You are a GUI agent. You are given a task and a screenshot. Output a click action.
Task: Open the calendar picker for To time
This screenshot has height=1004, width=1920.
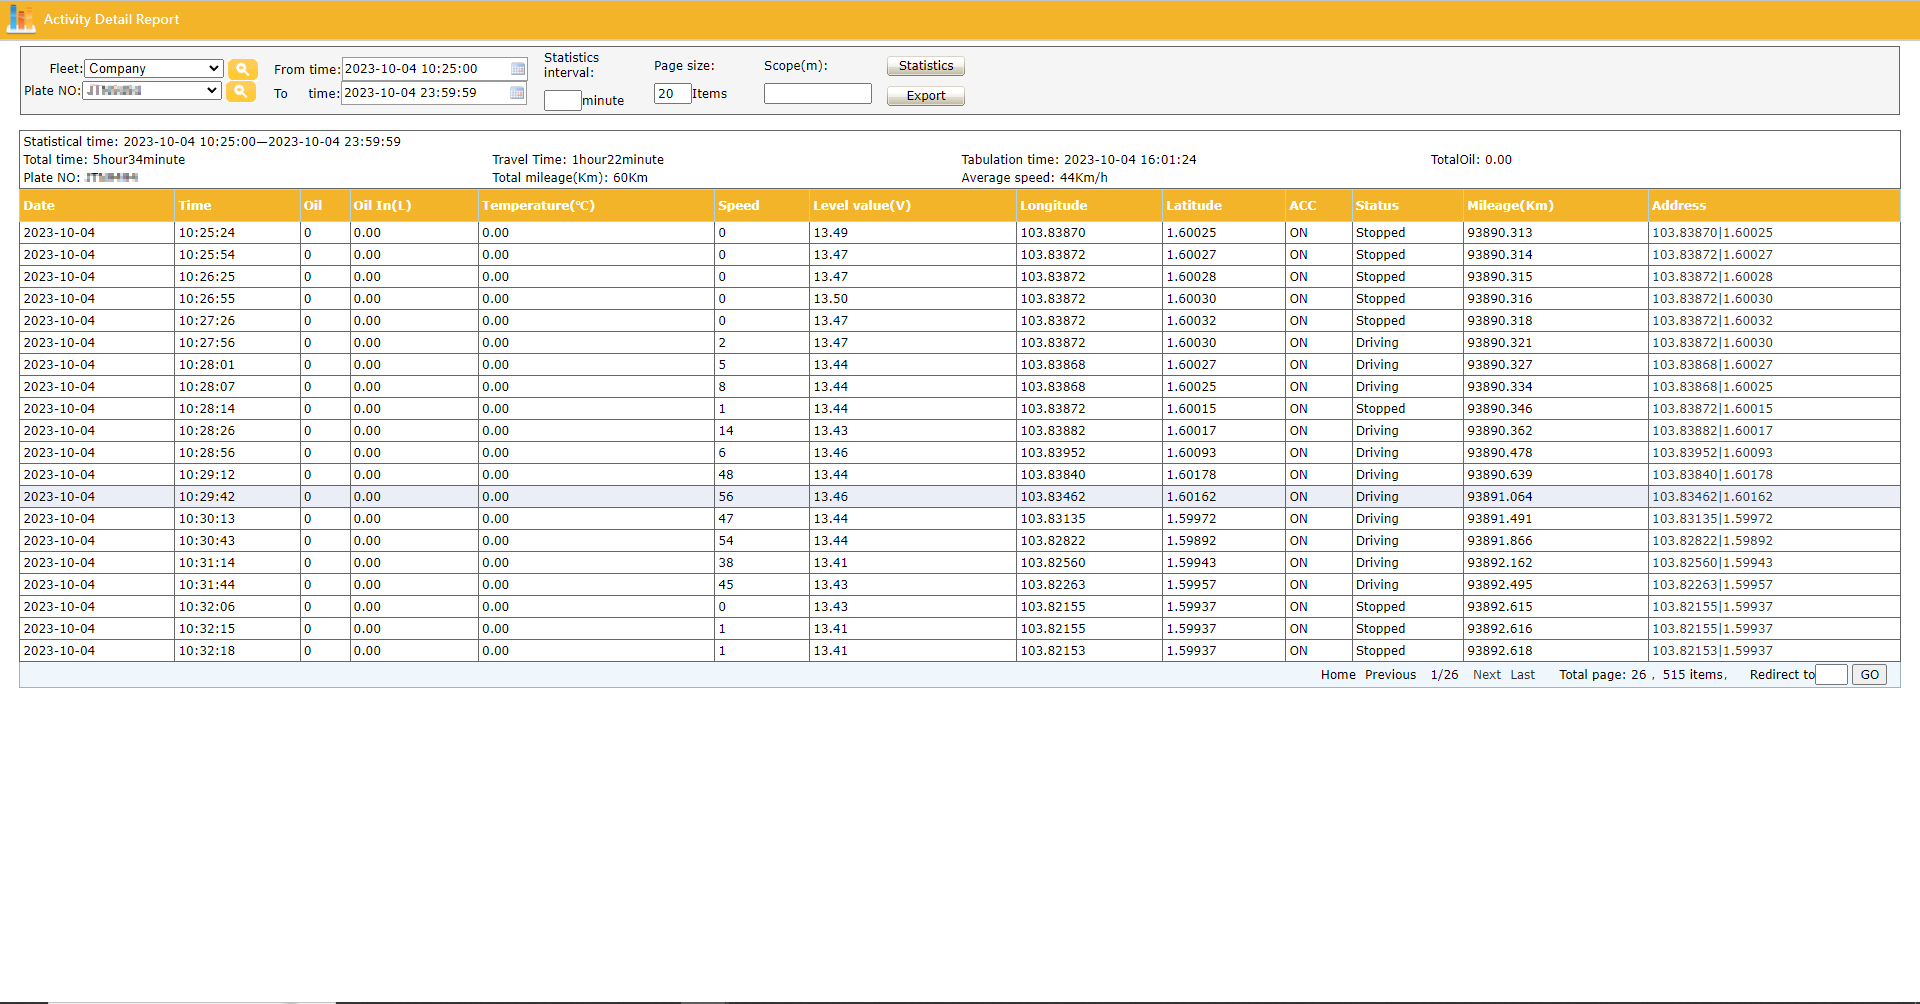tap(517, 93)
